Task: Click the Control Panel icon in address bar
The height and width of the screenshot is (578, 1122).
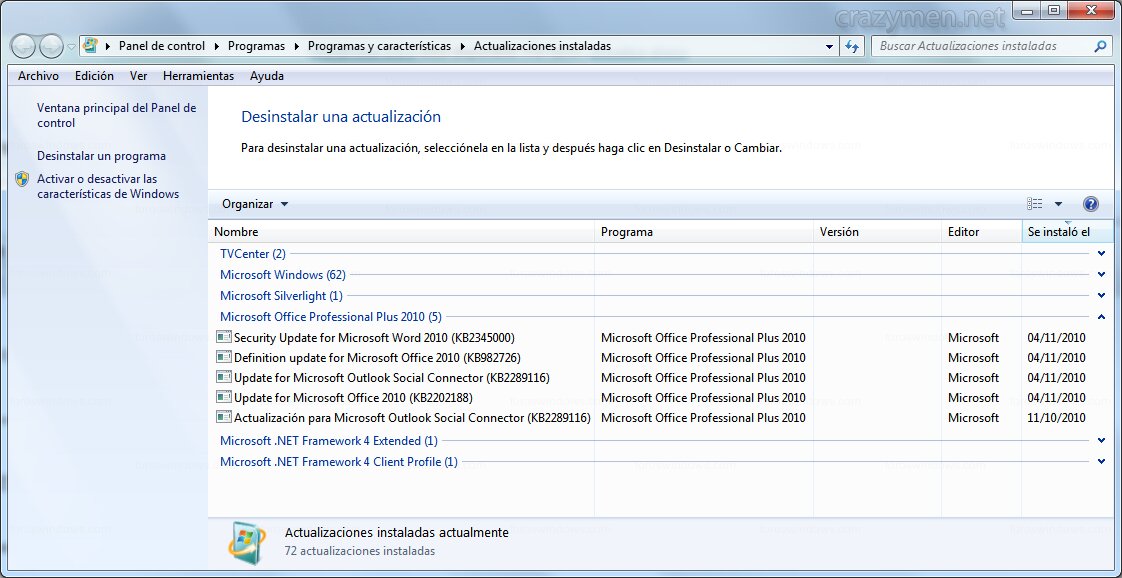Action: pyautogui.click(x=90, y=46)
